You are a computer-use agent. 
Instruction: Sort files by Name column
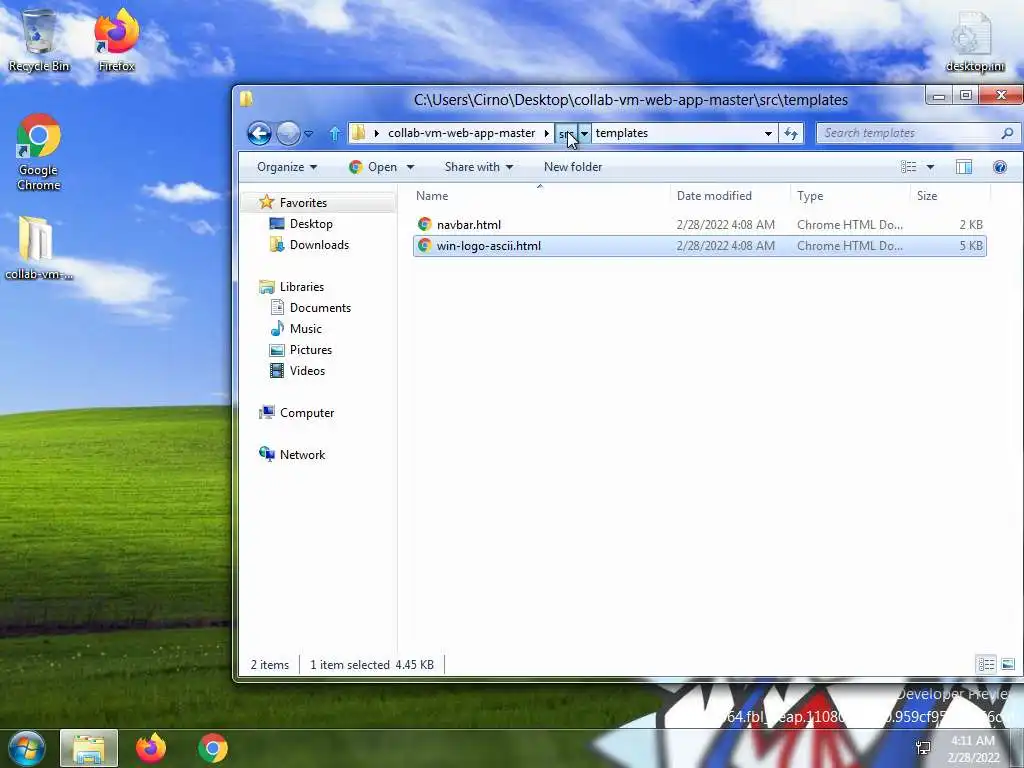click(540, 196)
